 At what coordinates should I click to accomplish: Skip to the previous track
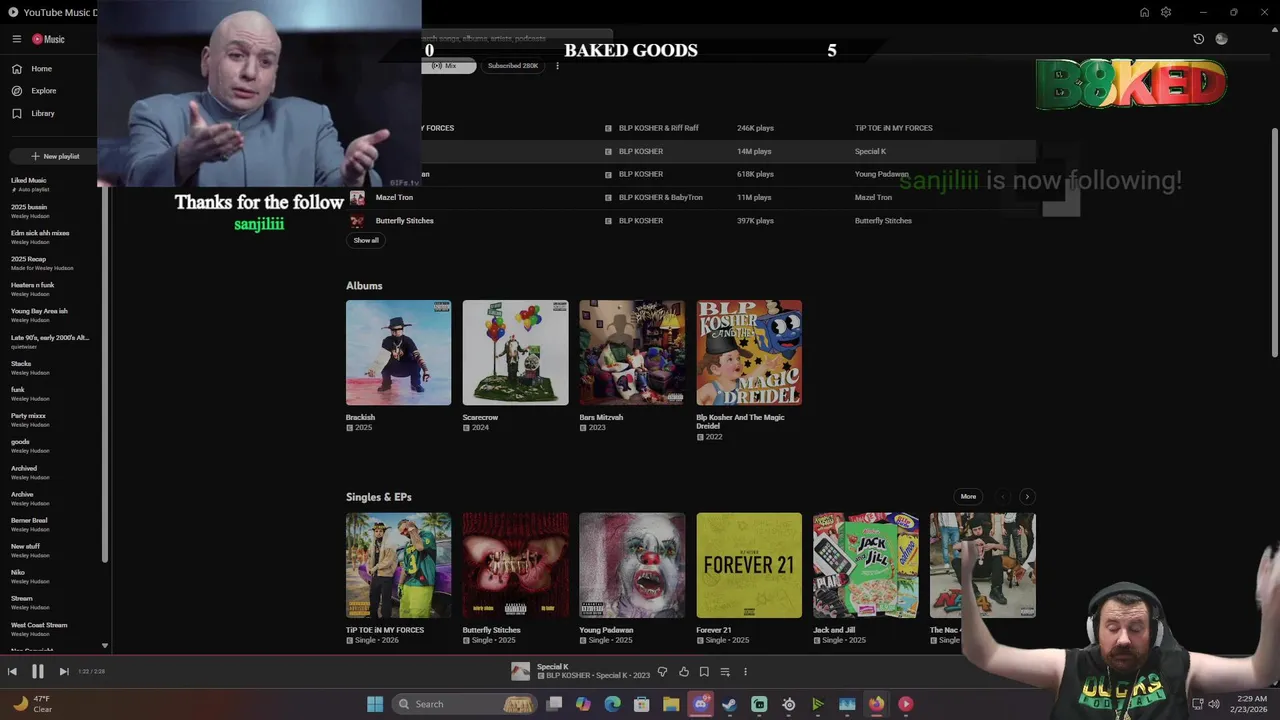coord(12,672)
